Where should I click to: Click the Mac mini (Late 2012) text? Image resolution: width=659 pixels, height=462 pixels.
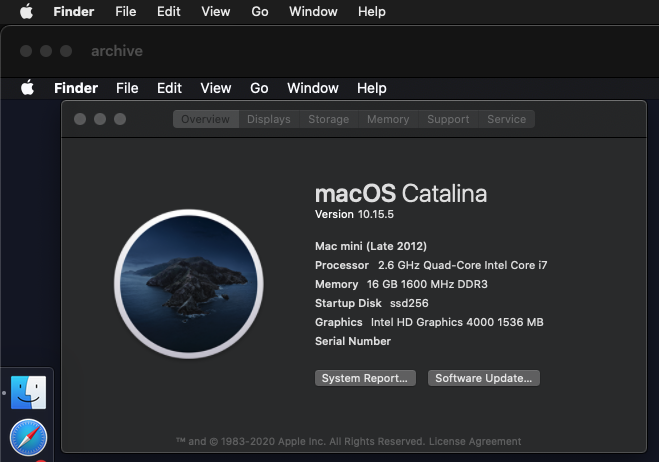point(371,246)
